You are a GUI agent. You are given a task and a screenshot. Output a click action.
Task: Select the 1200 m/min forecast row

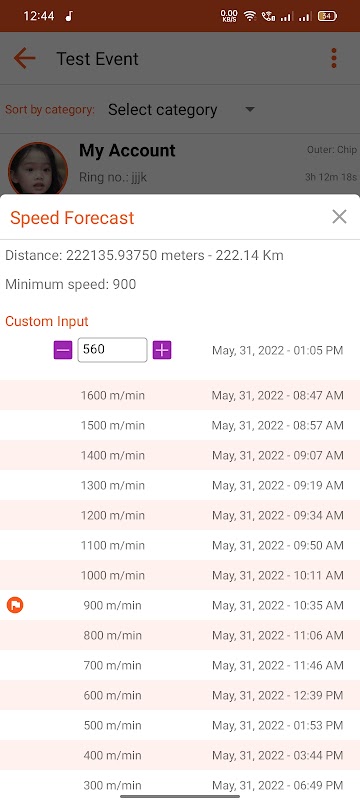[180, 515]
